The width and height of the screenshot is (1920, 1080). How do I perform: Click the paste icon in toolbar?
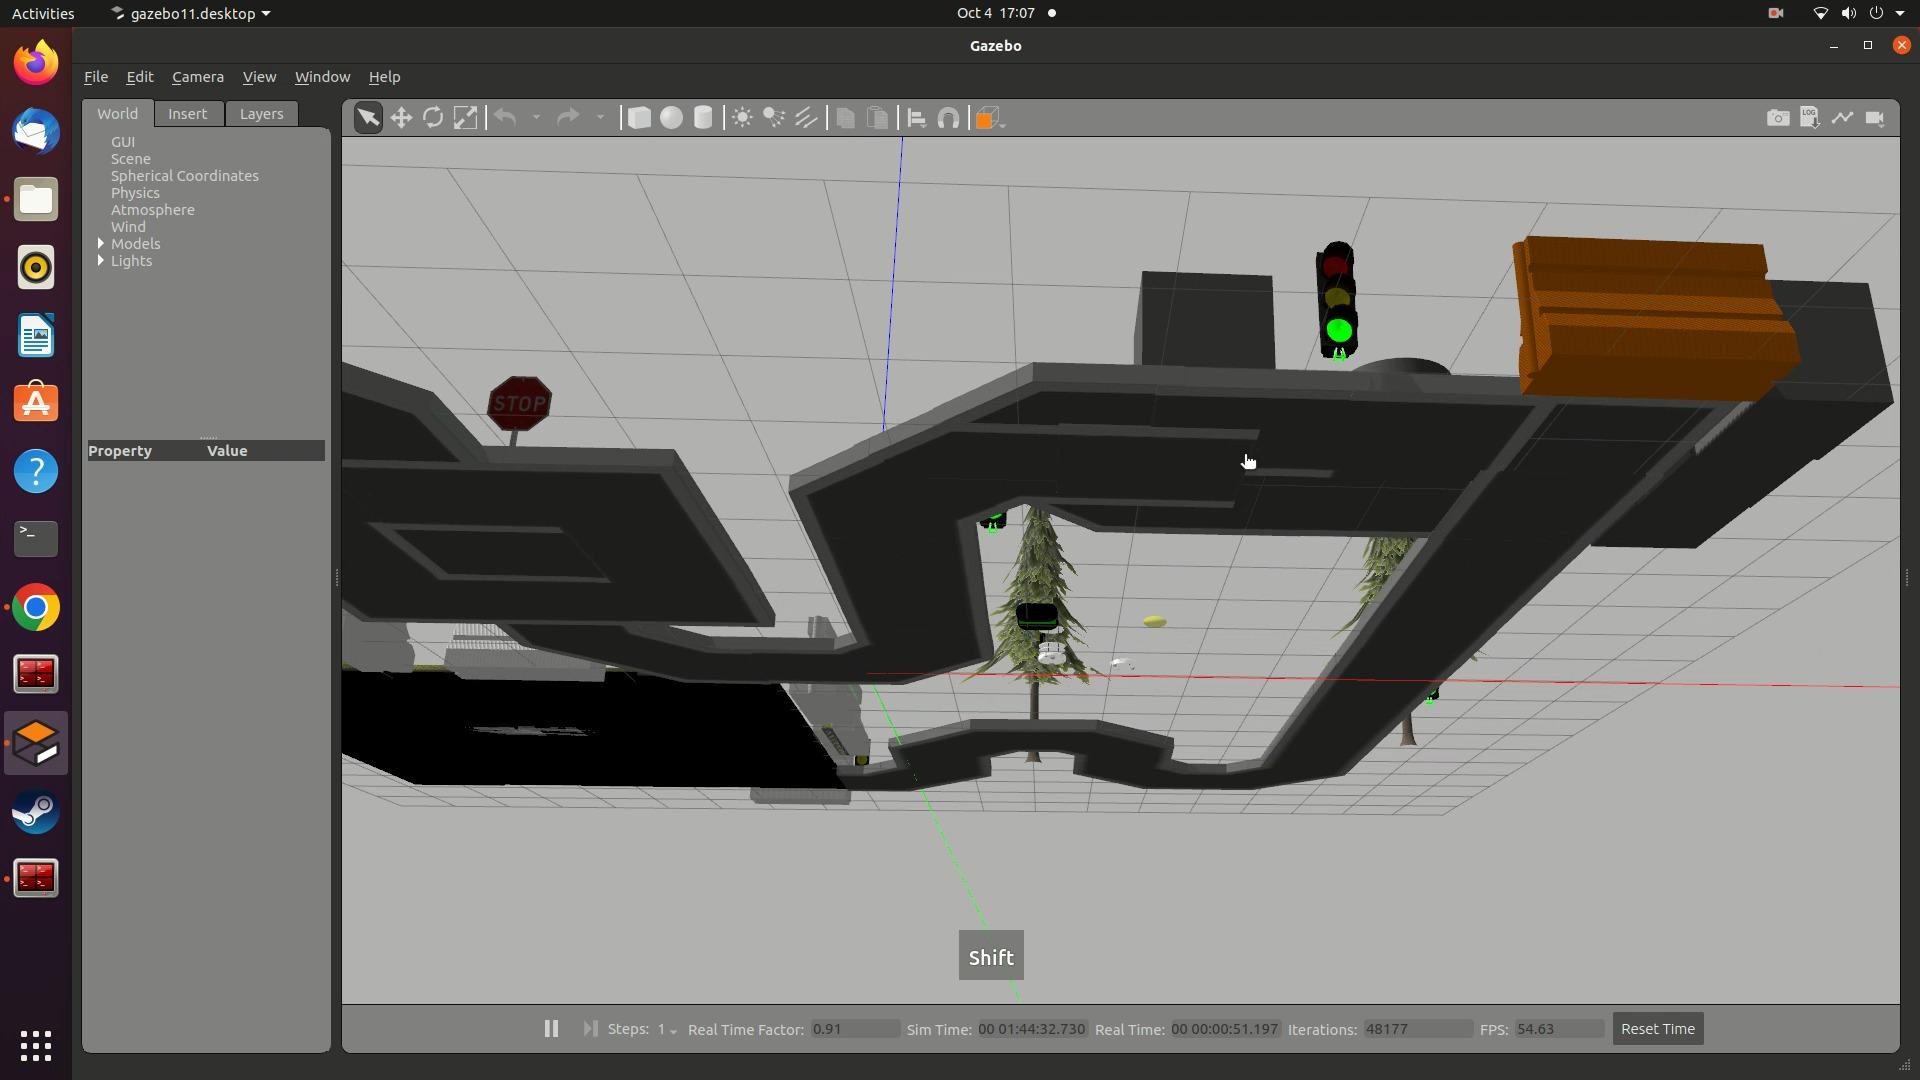tap(877, 118)
